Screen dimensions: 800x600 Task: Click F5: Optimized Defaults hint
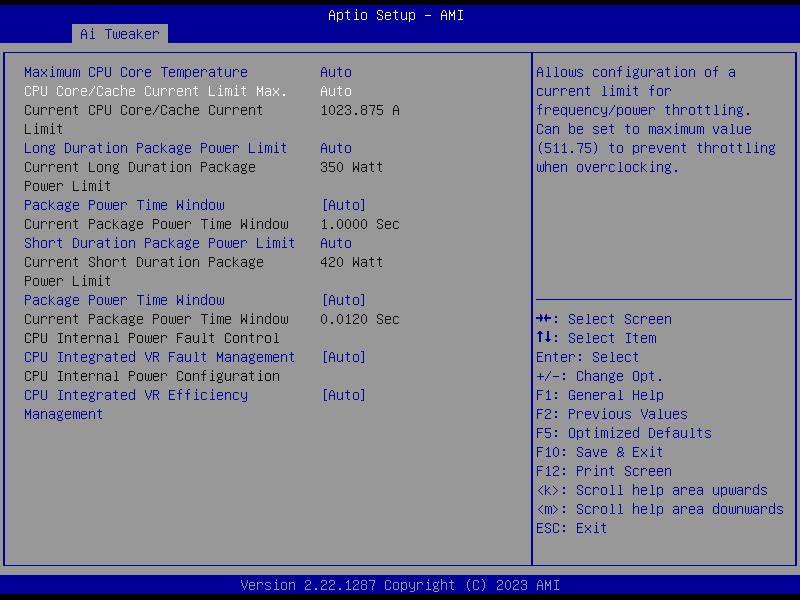(x=623, y=433)
